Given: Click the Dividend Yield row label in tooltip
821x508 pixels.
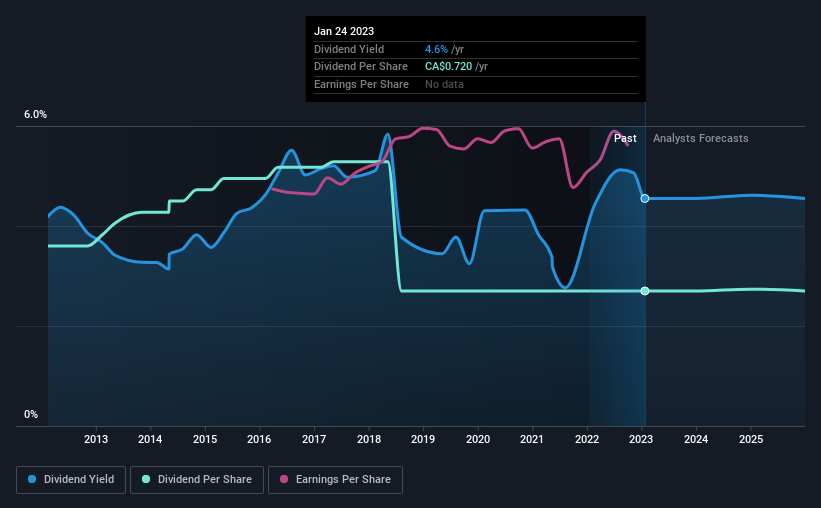Looking at the screenshot, I should click(x=349, y=49).
